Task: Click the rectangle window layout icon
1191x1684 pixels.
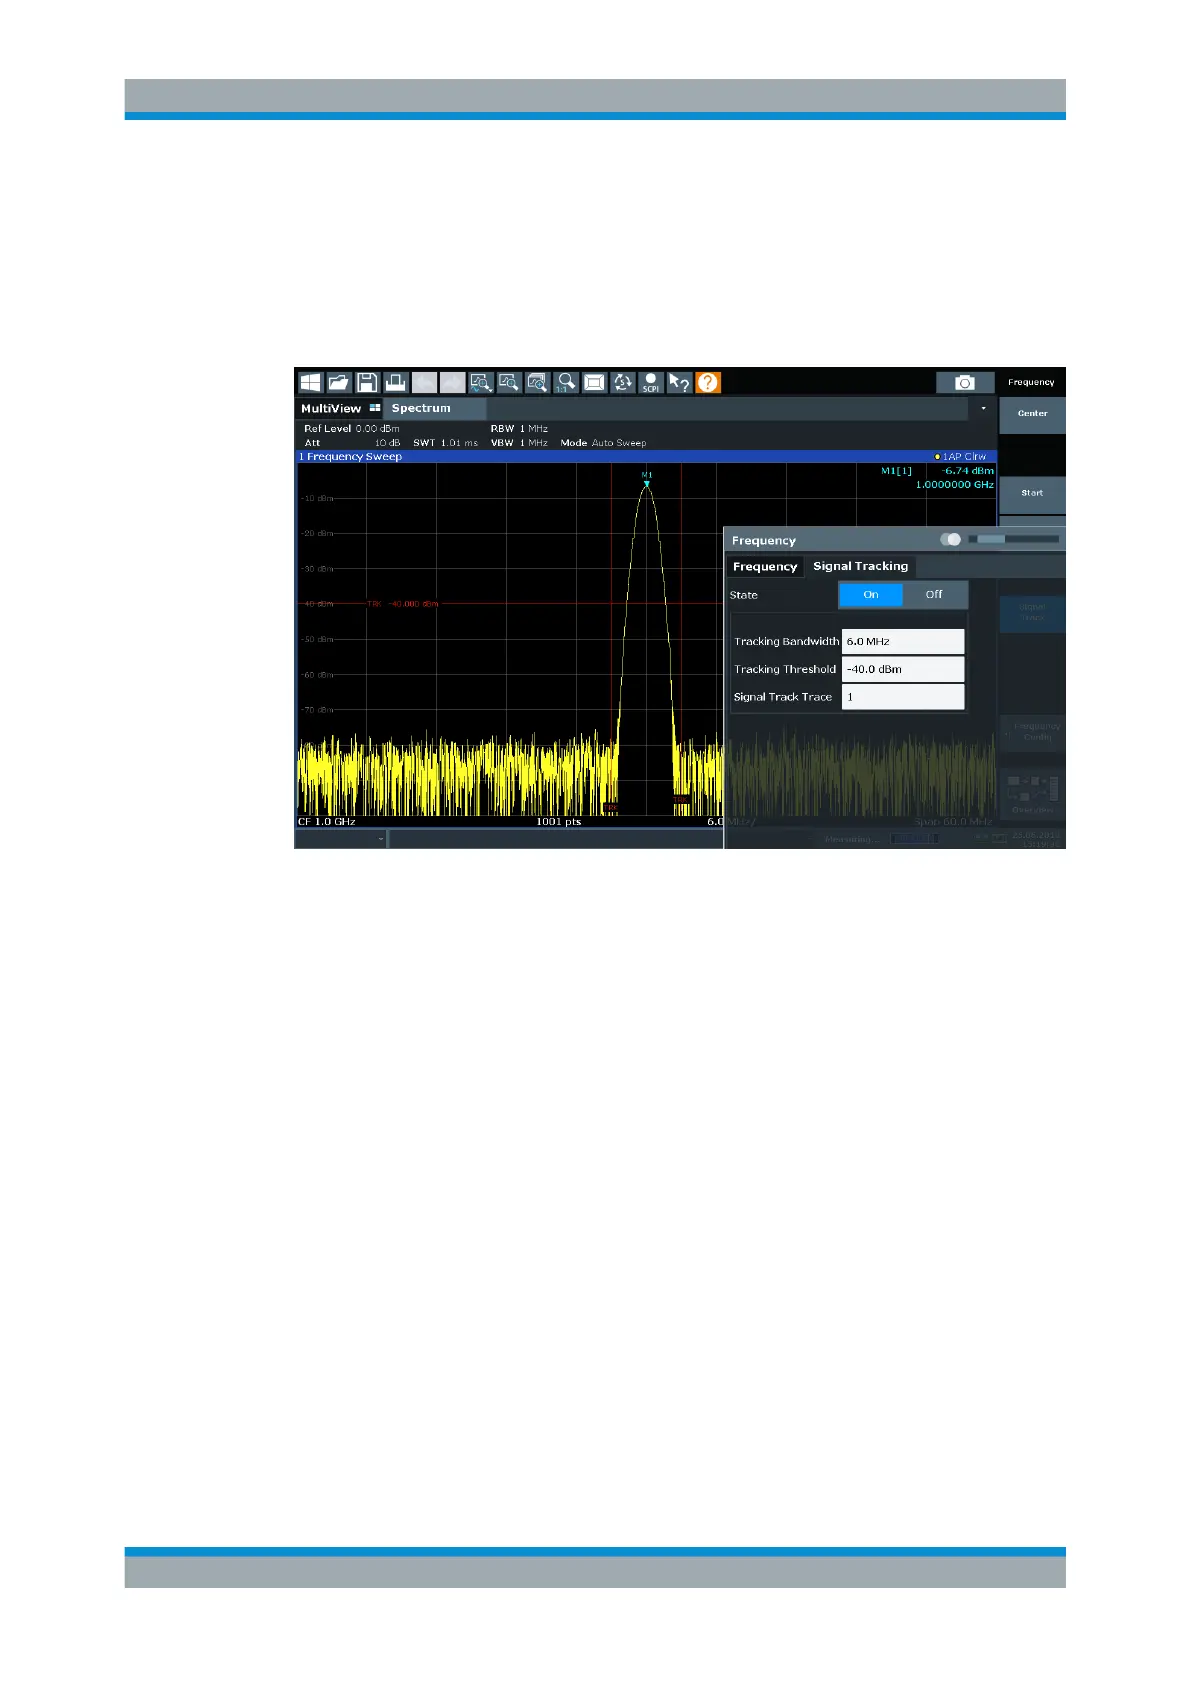Action: pyautogui.click(x=594, y=382)
